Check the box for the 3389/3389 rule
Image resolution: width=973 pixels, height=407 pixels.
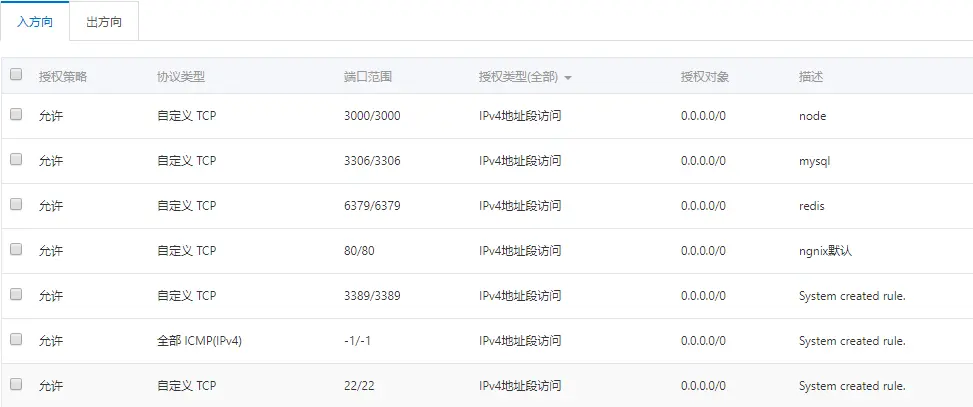coord(16,294)
